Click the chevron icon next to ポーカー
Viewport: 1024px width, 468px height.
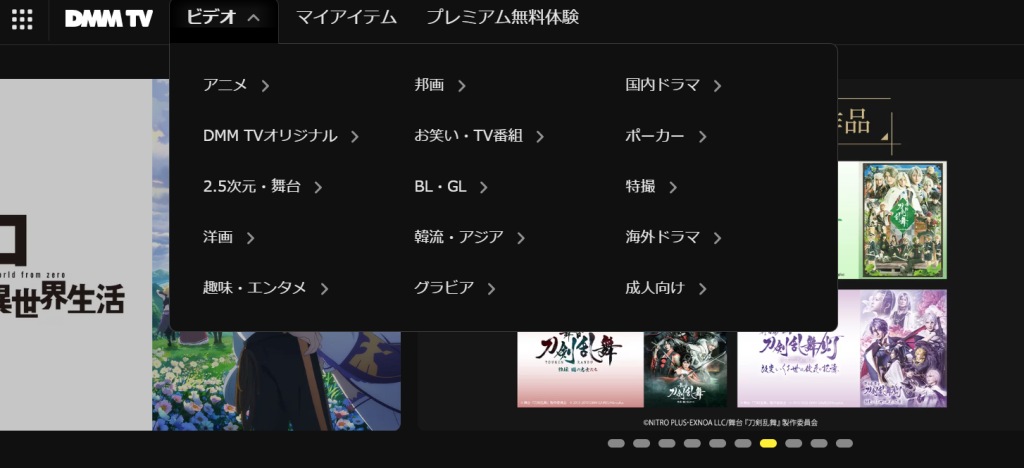point(703,137)
